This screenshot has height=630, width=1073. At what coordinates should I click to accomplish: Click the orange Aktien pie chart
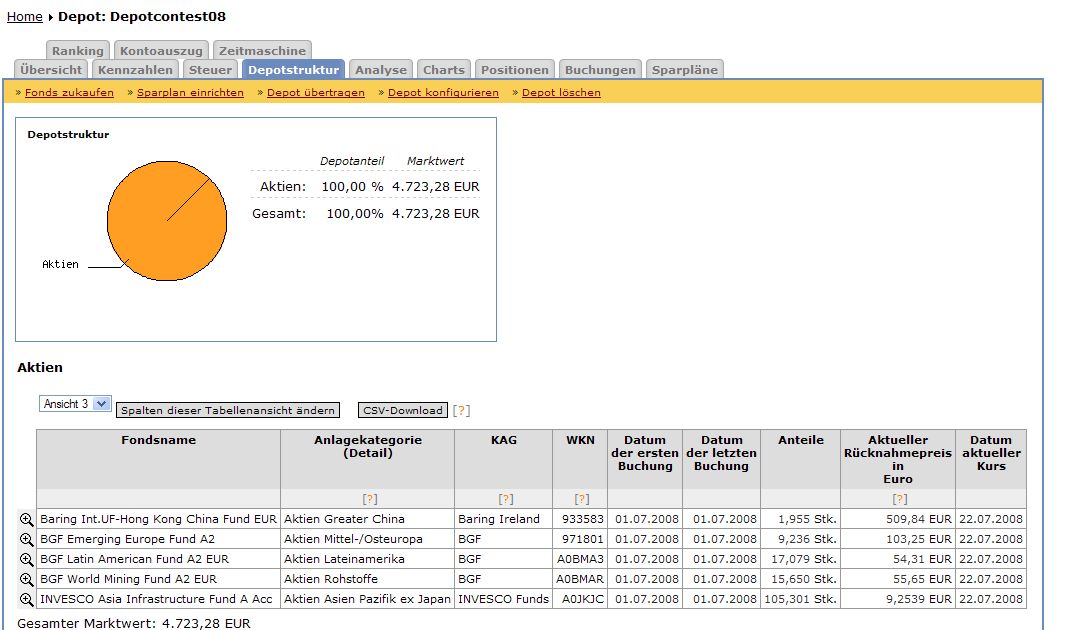160,215
